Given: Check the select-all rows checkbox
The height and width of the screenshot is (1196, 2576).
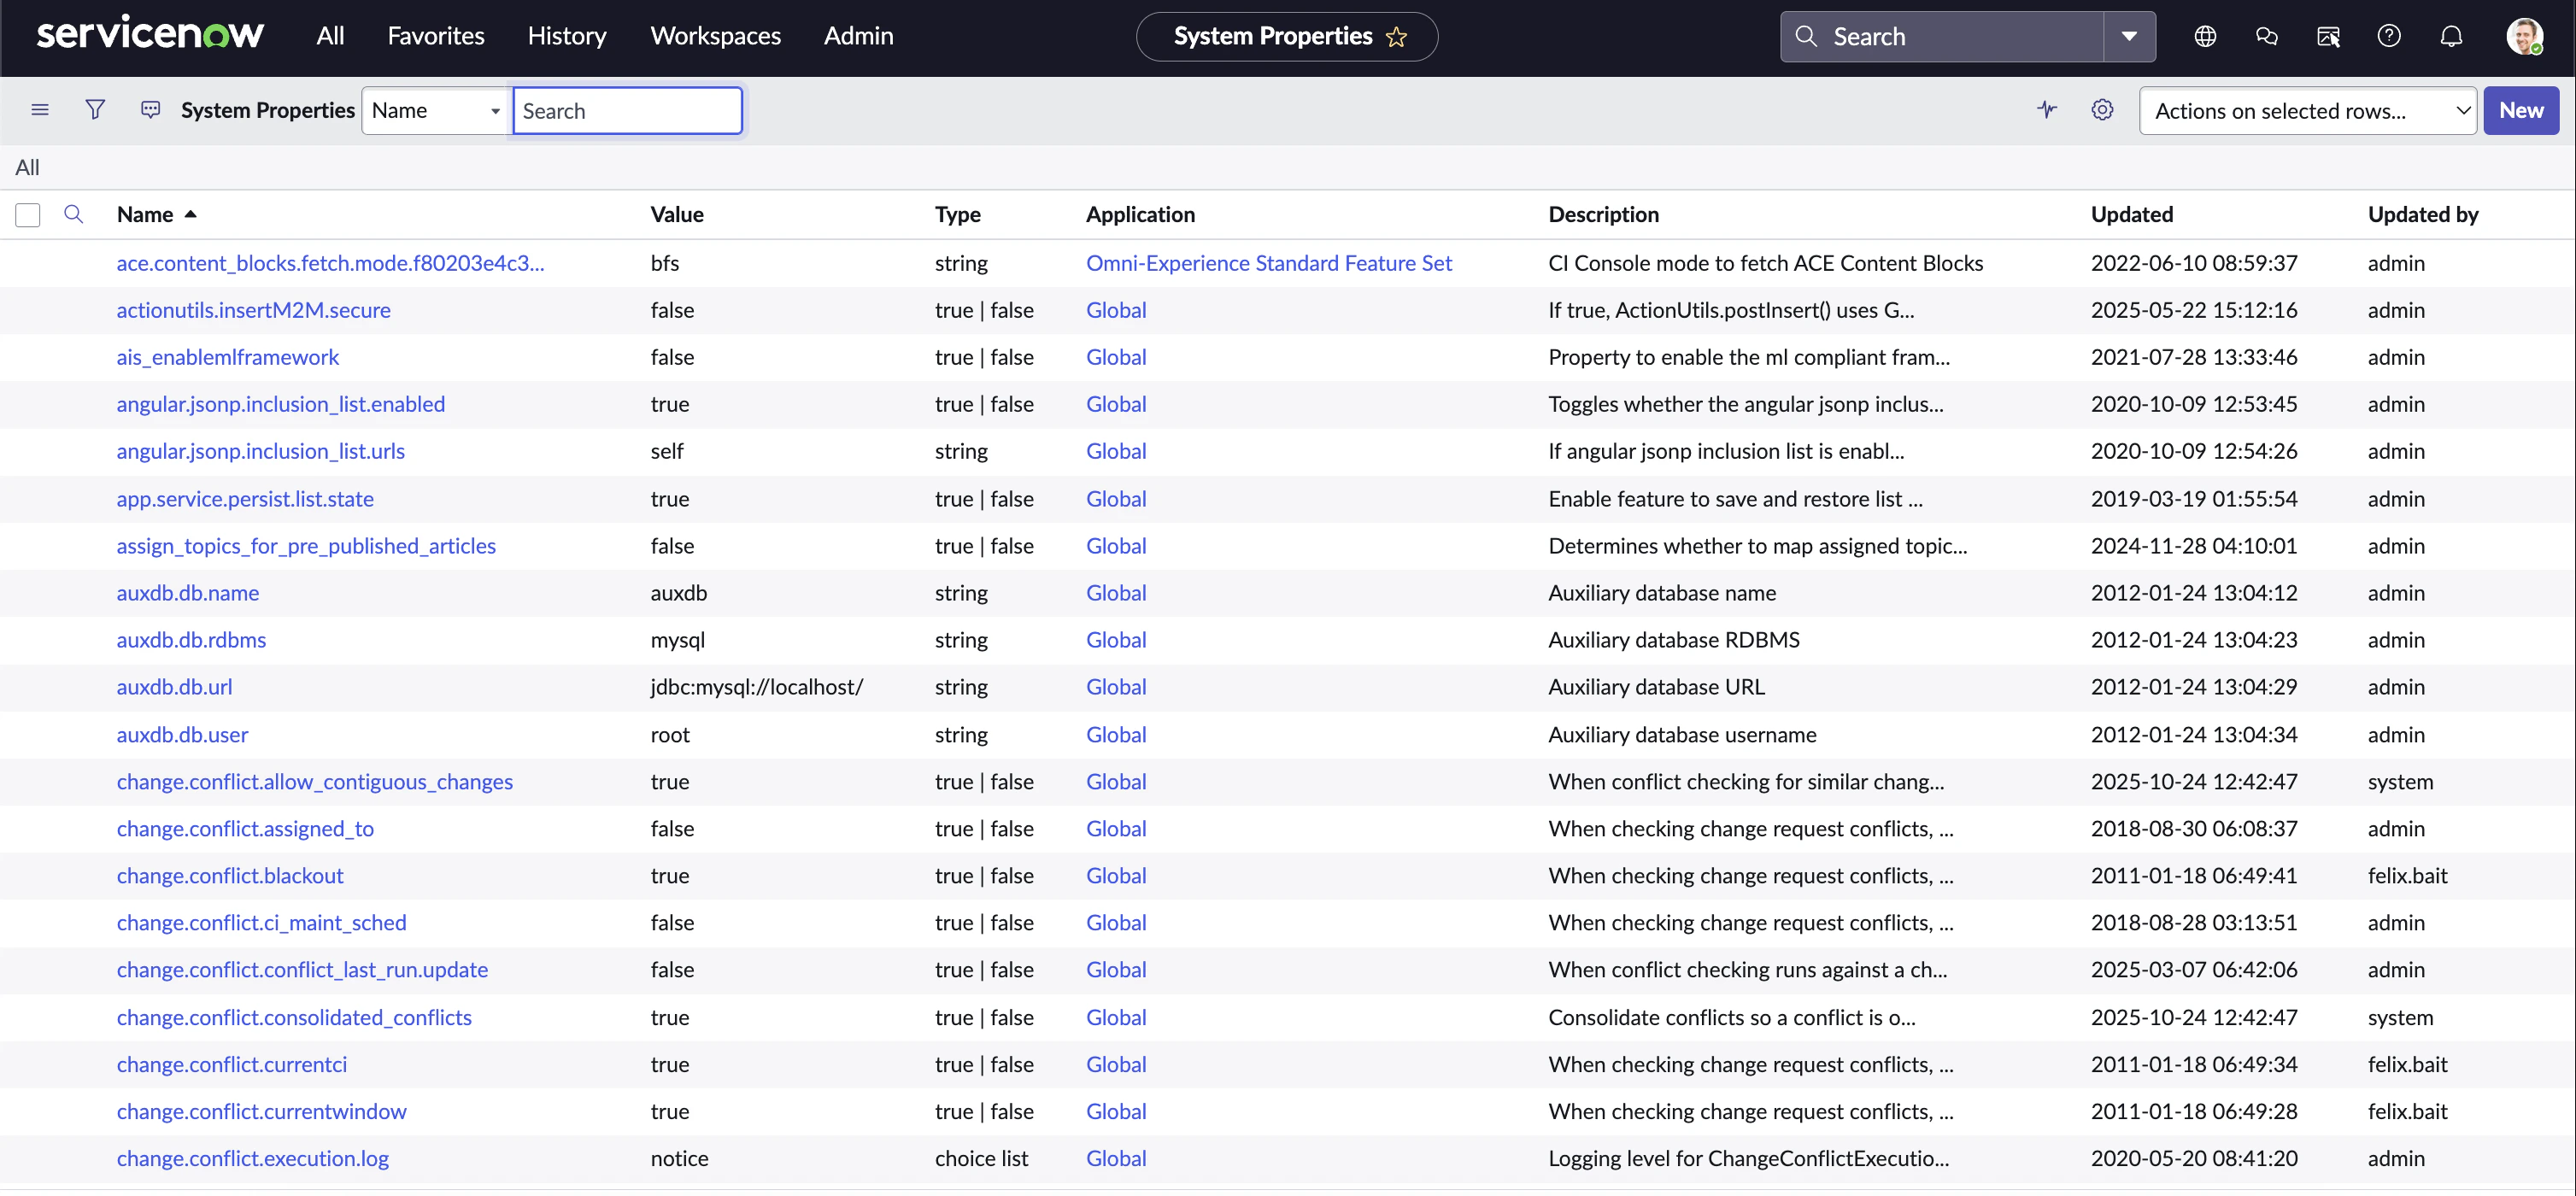Looking at the screenshot, I should [x=28, y=215].
